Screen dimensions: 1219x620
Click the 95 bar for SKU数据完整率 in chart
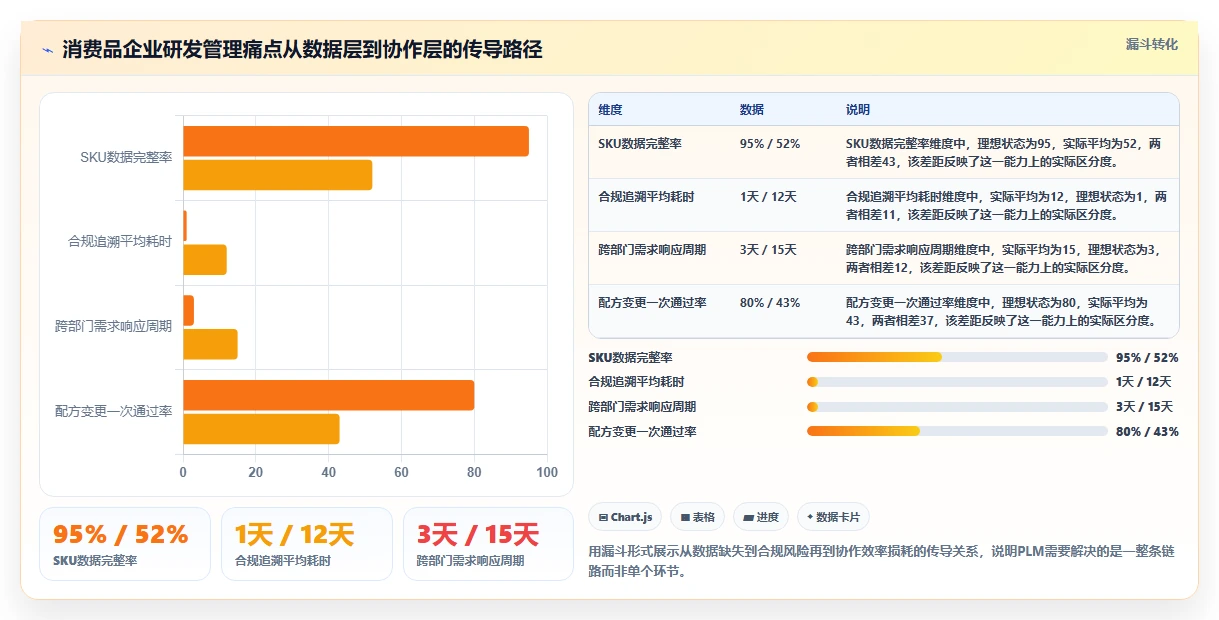(x=356, y=141)
